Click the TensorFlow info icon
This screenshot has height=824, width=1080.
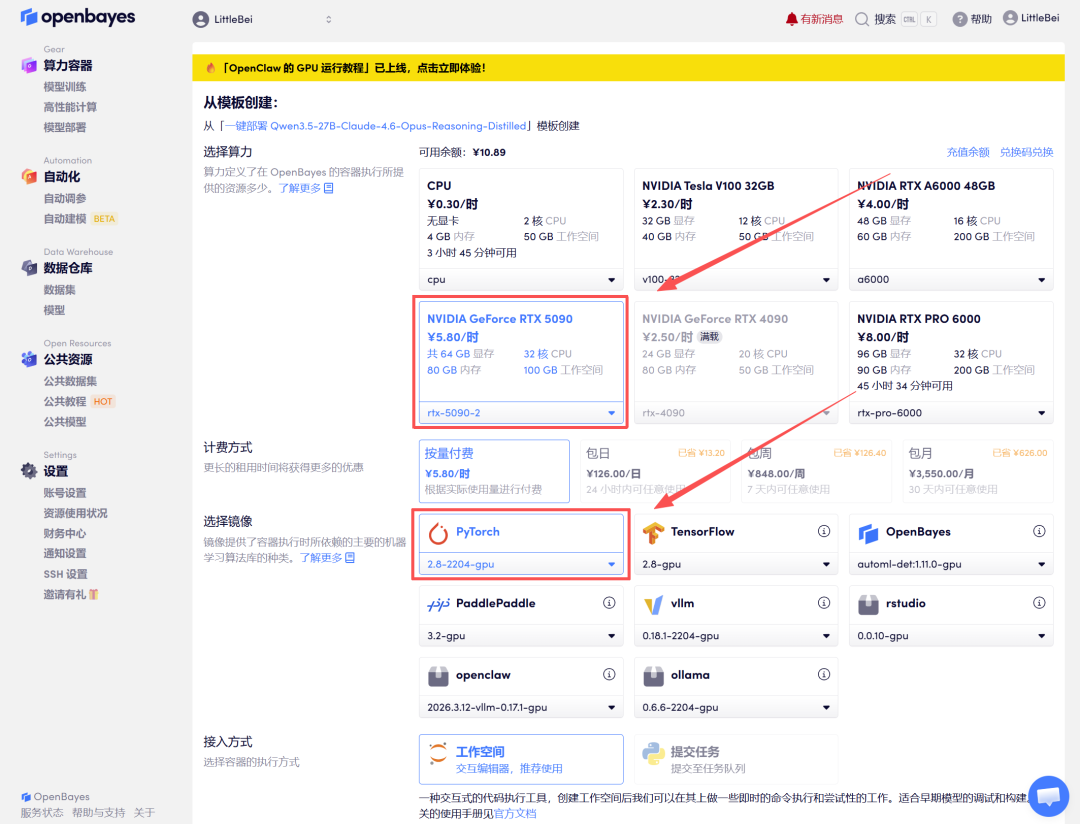824,531
